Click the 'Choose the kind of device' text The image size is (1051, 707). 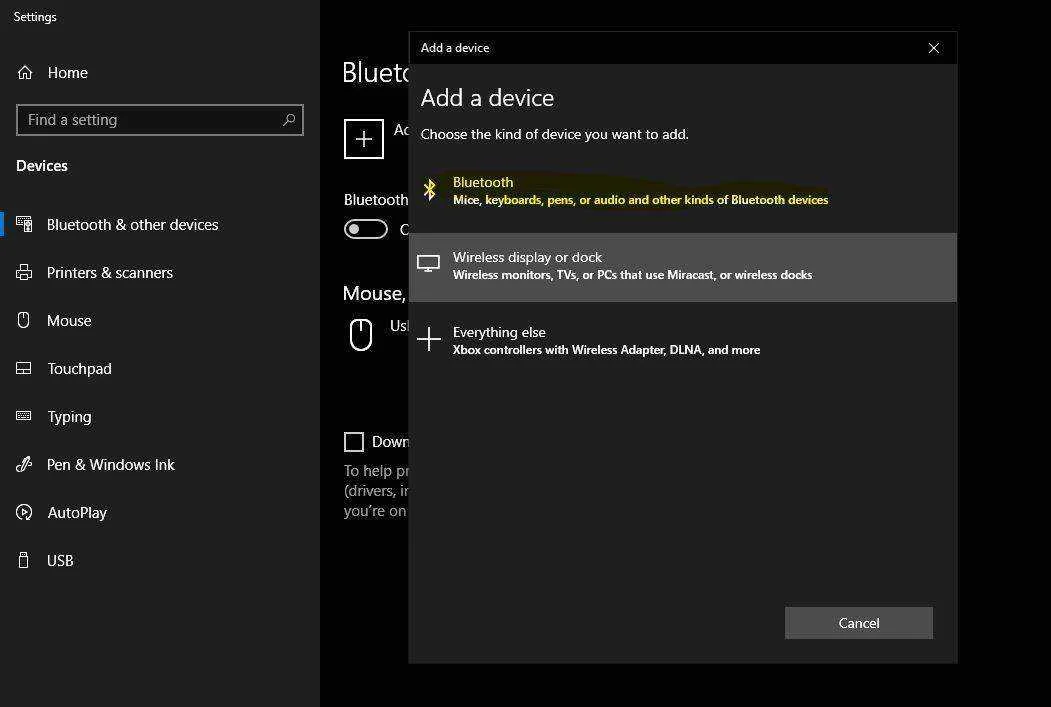[554, 134]
